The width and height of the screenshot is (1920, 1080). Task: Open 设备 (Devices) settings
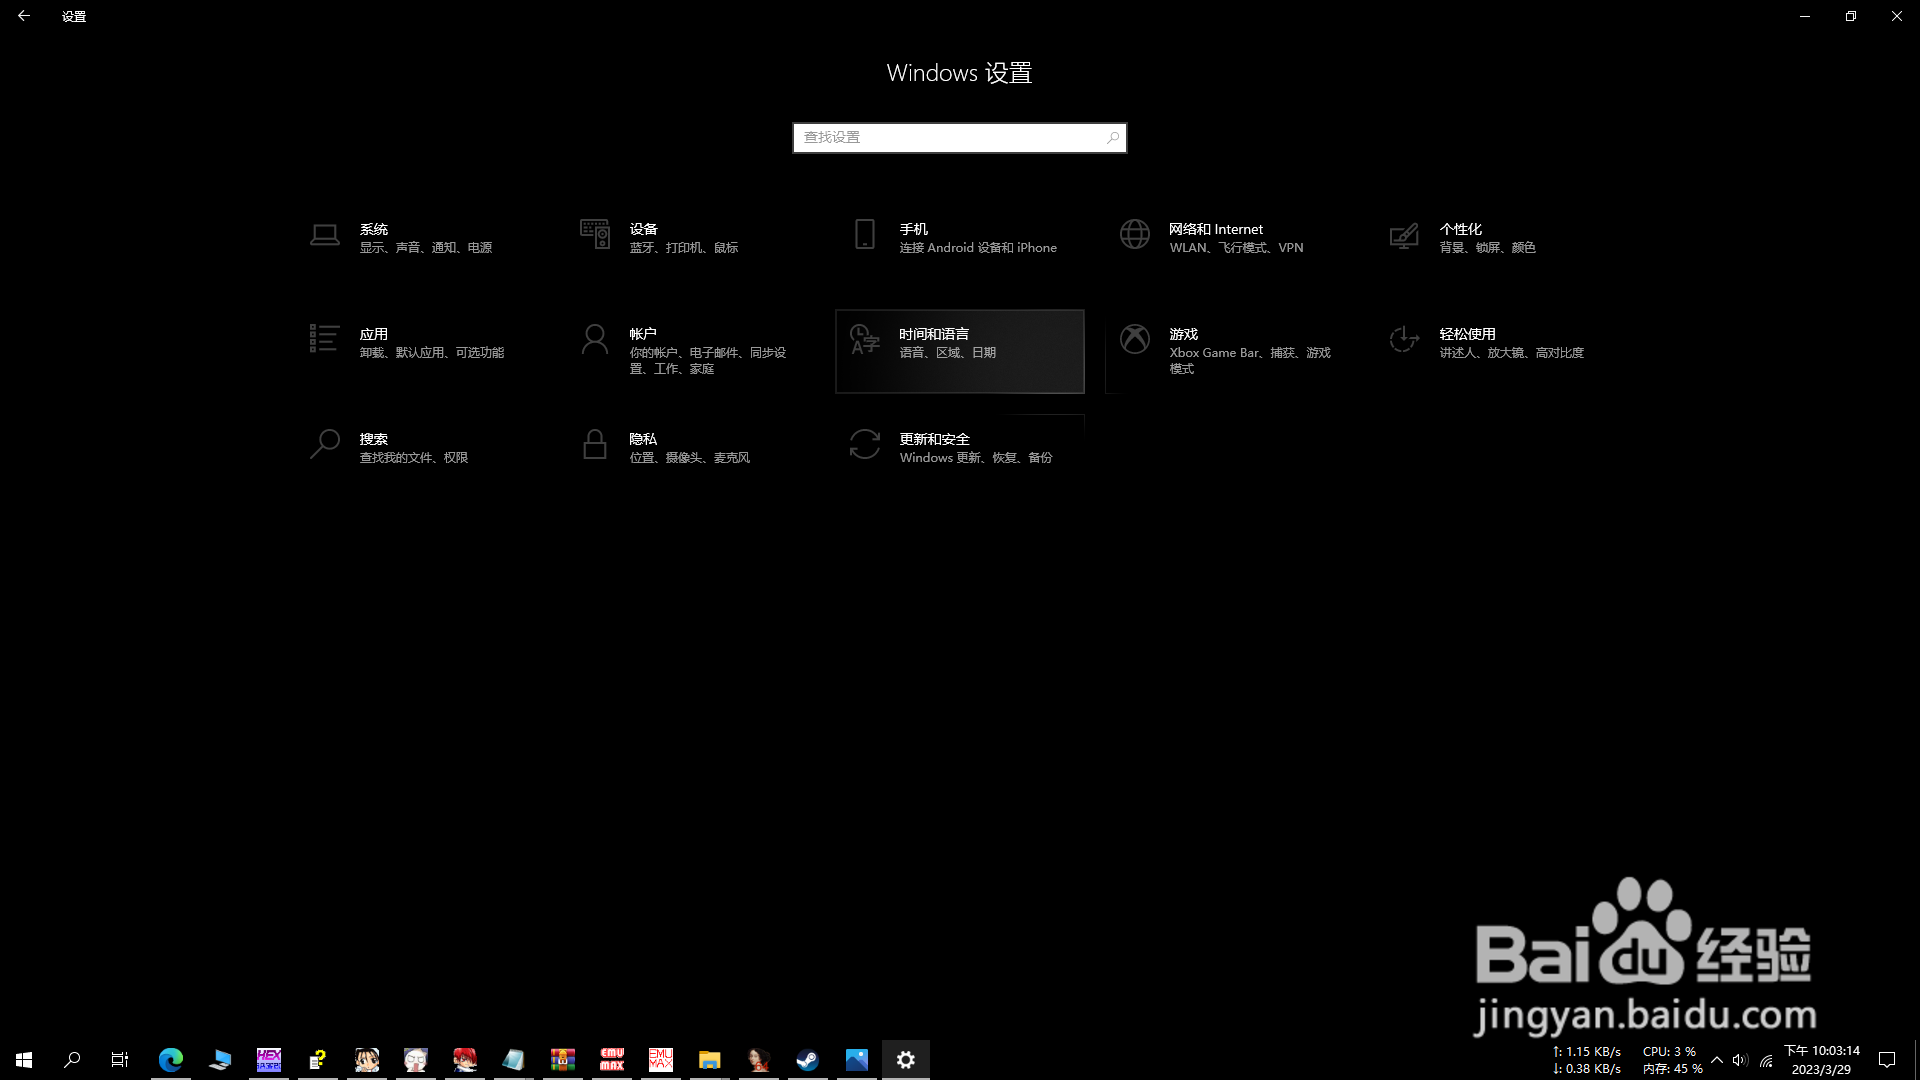click(x=680, y=238)
